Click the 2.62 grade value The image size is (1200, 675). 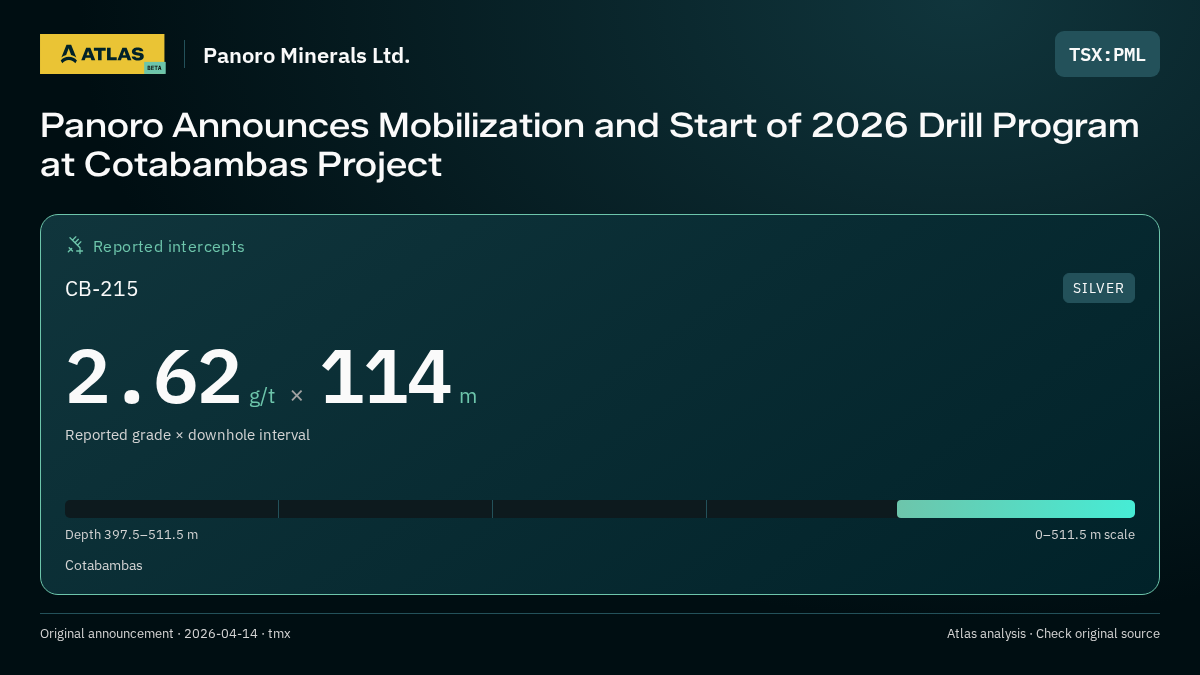tap(153, 377)
